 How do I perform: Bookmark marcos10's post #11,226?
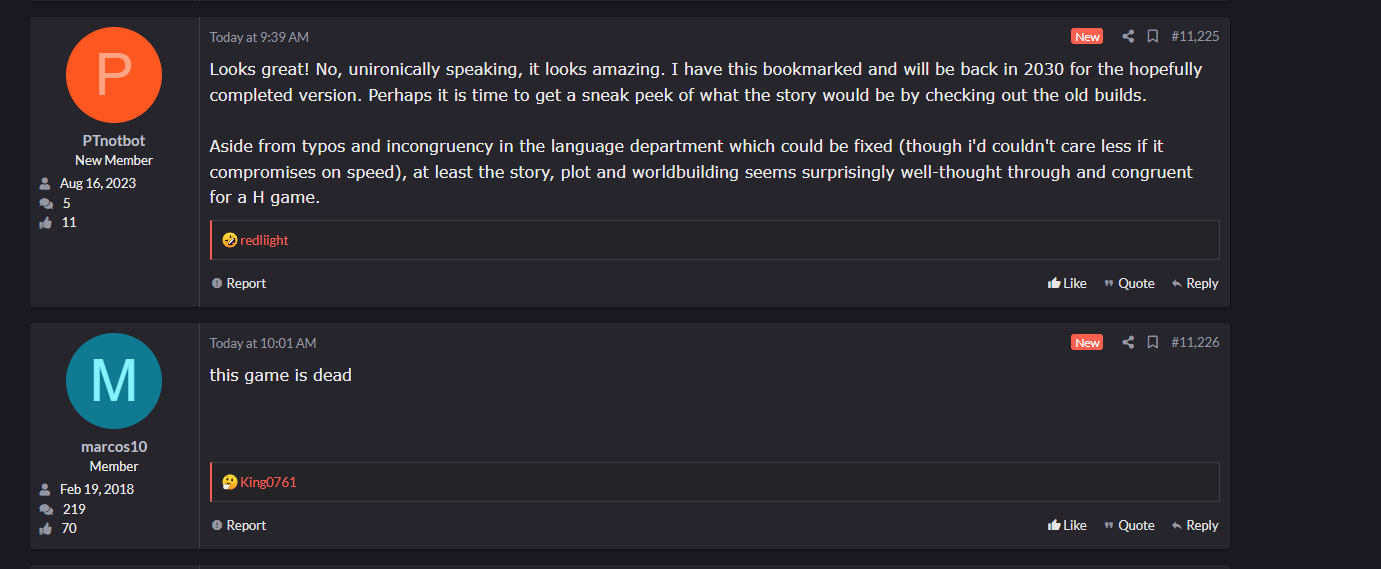click(1152, 342)
